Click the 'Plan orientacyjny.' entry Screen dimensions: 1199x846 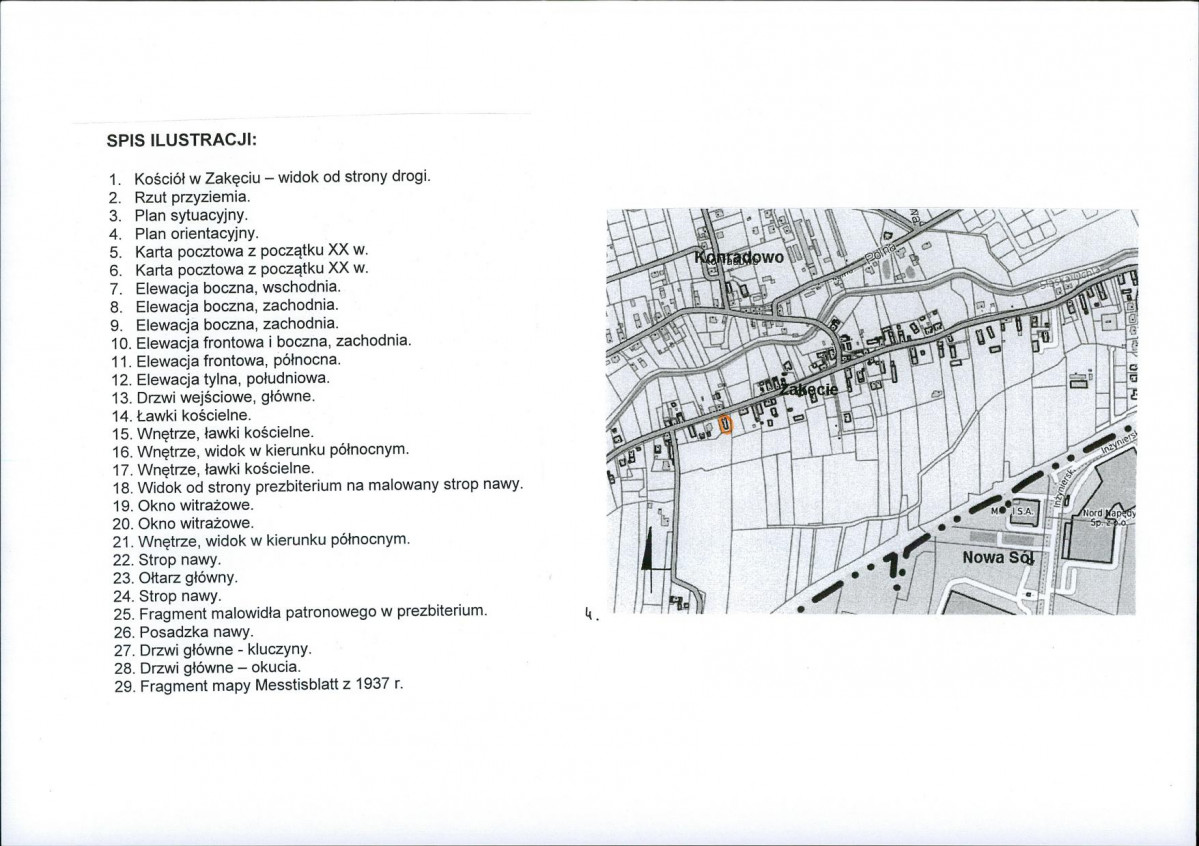[197, 233]
